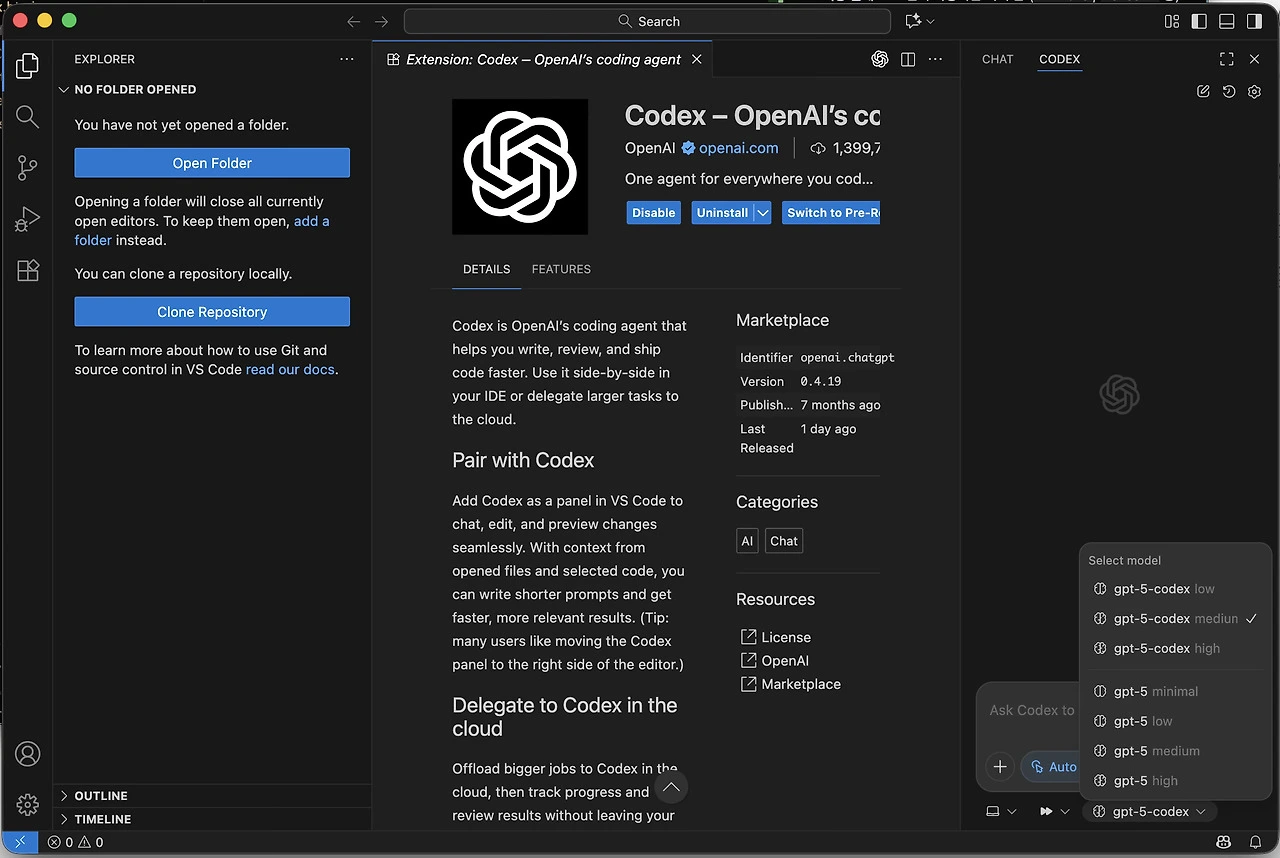Open the Copilot chat sparkle icon
Screen dimensions: 1280x858
point(912,21)
